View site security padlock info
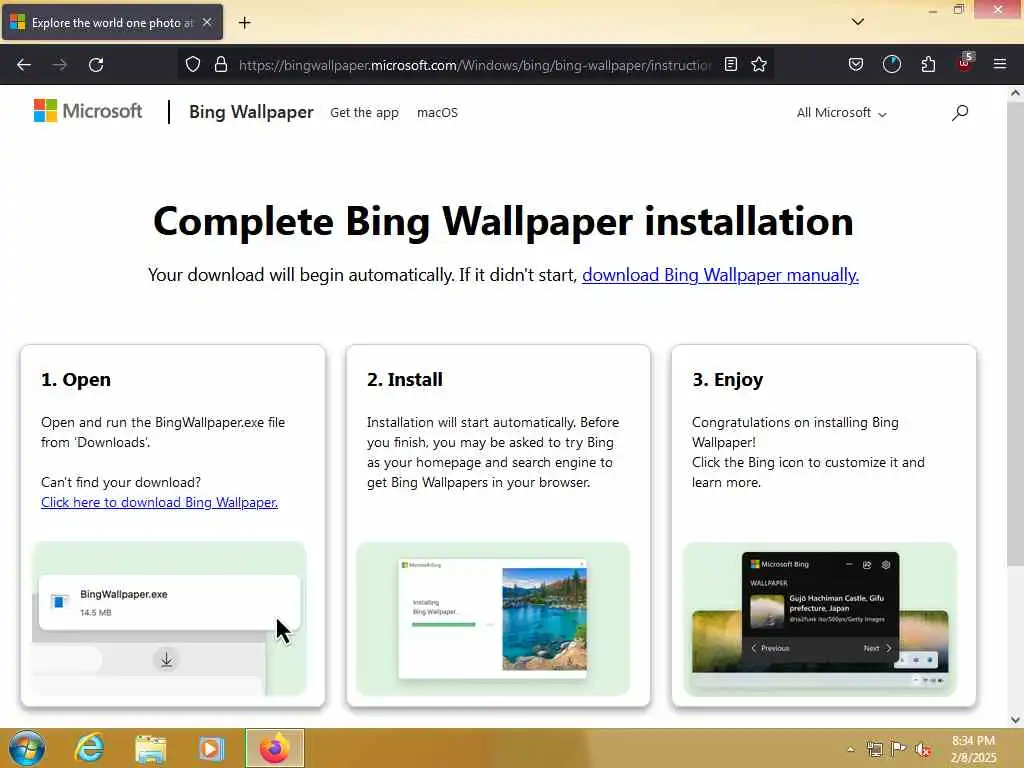 [221, 65]
